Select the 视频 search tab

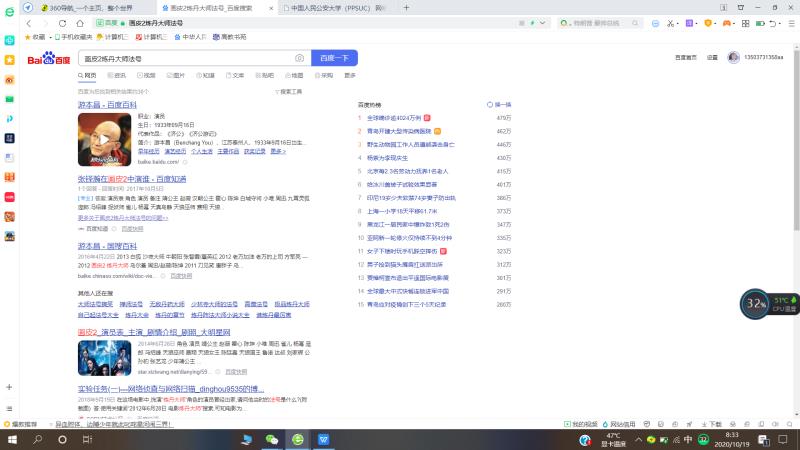[146, 76]
